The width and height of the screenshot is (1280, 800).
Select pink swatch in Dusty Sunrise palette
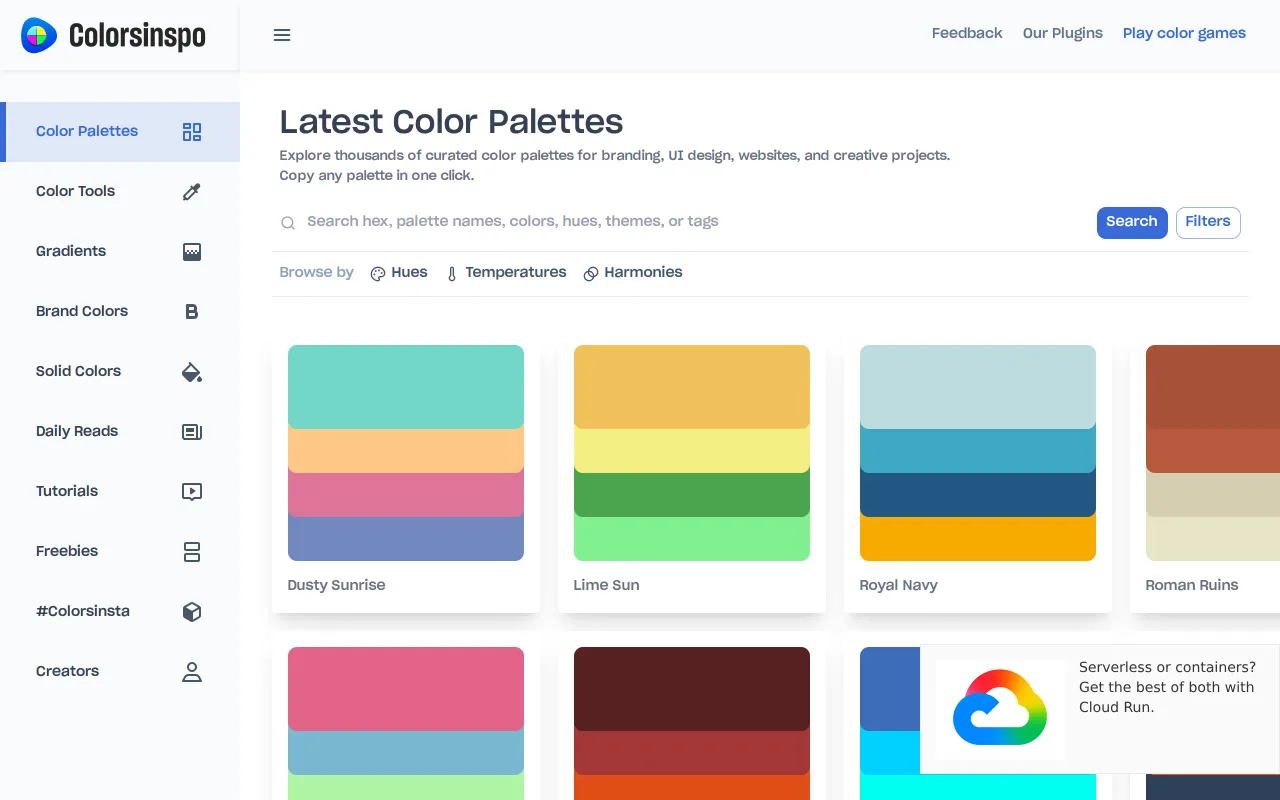click(x=406, y=495)
